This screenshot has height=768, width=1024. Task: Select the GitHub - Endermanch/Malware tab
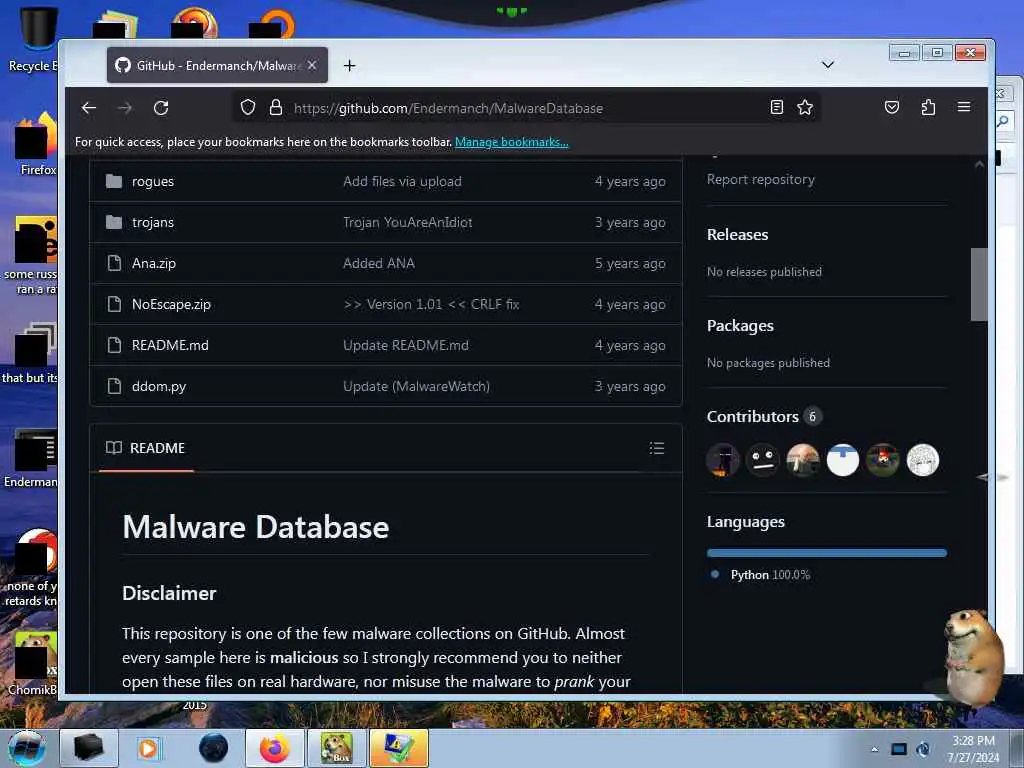coord(217,65)
